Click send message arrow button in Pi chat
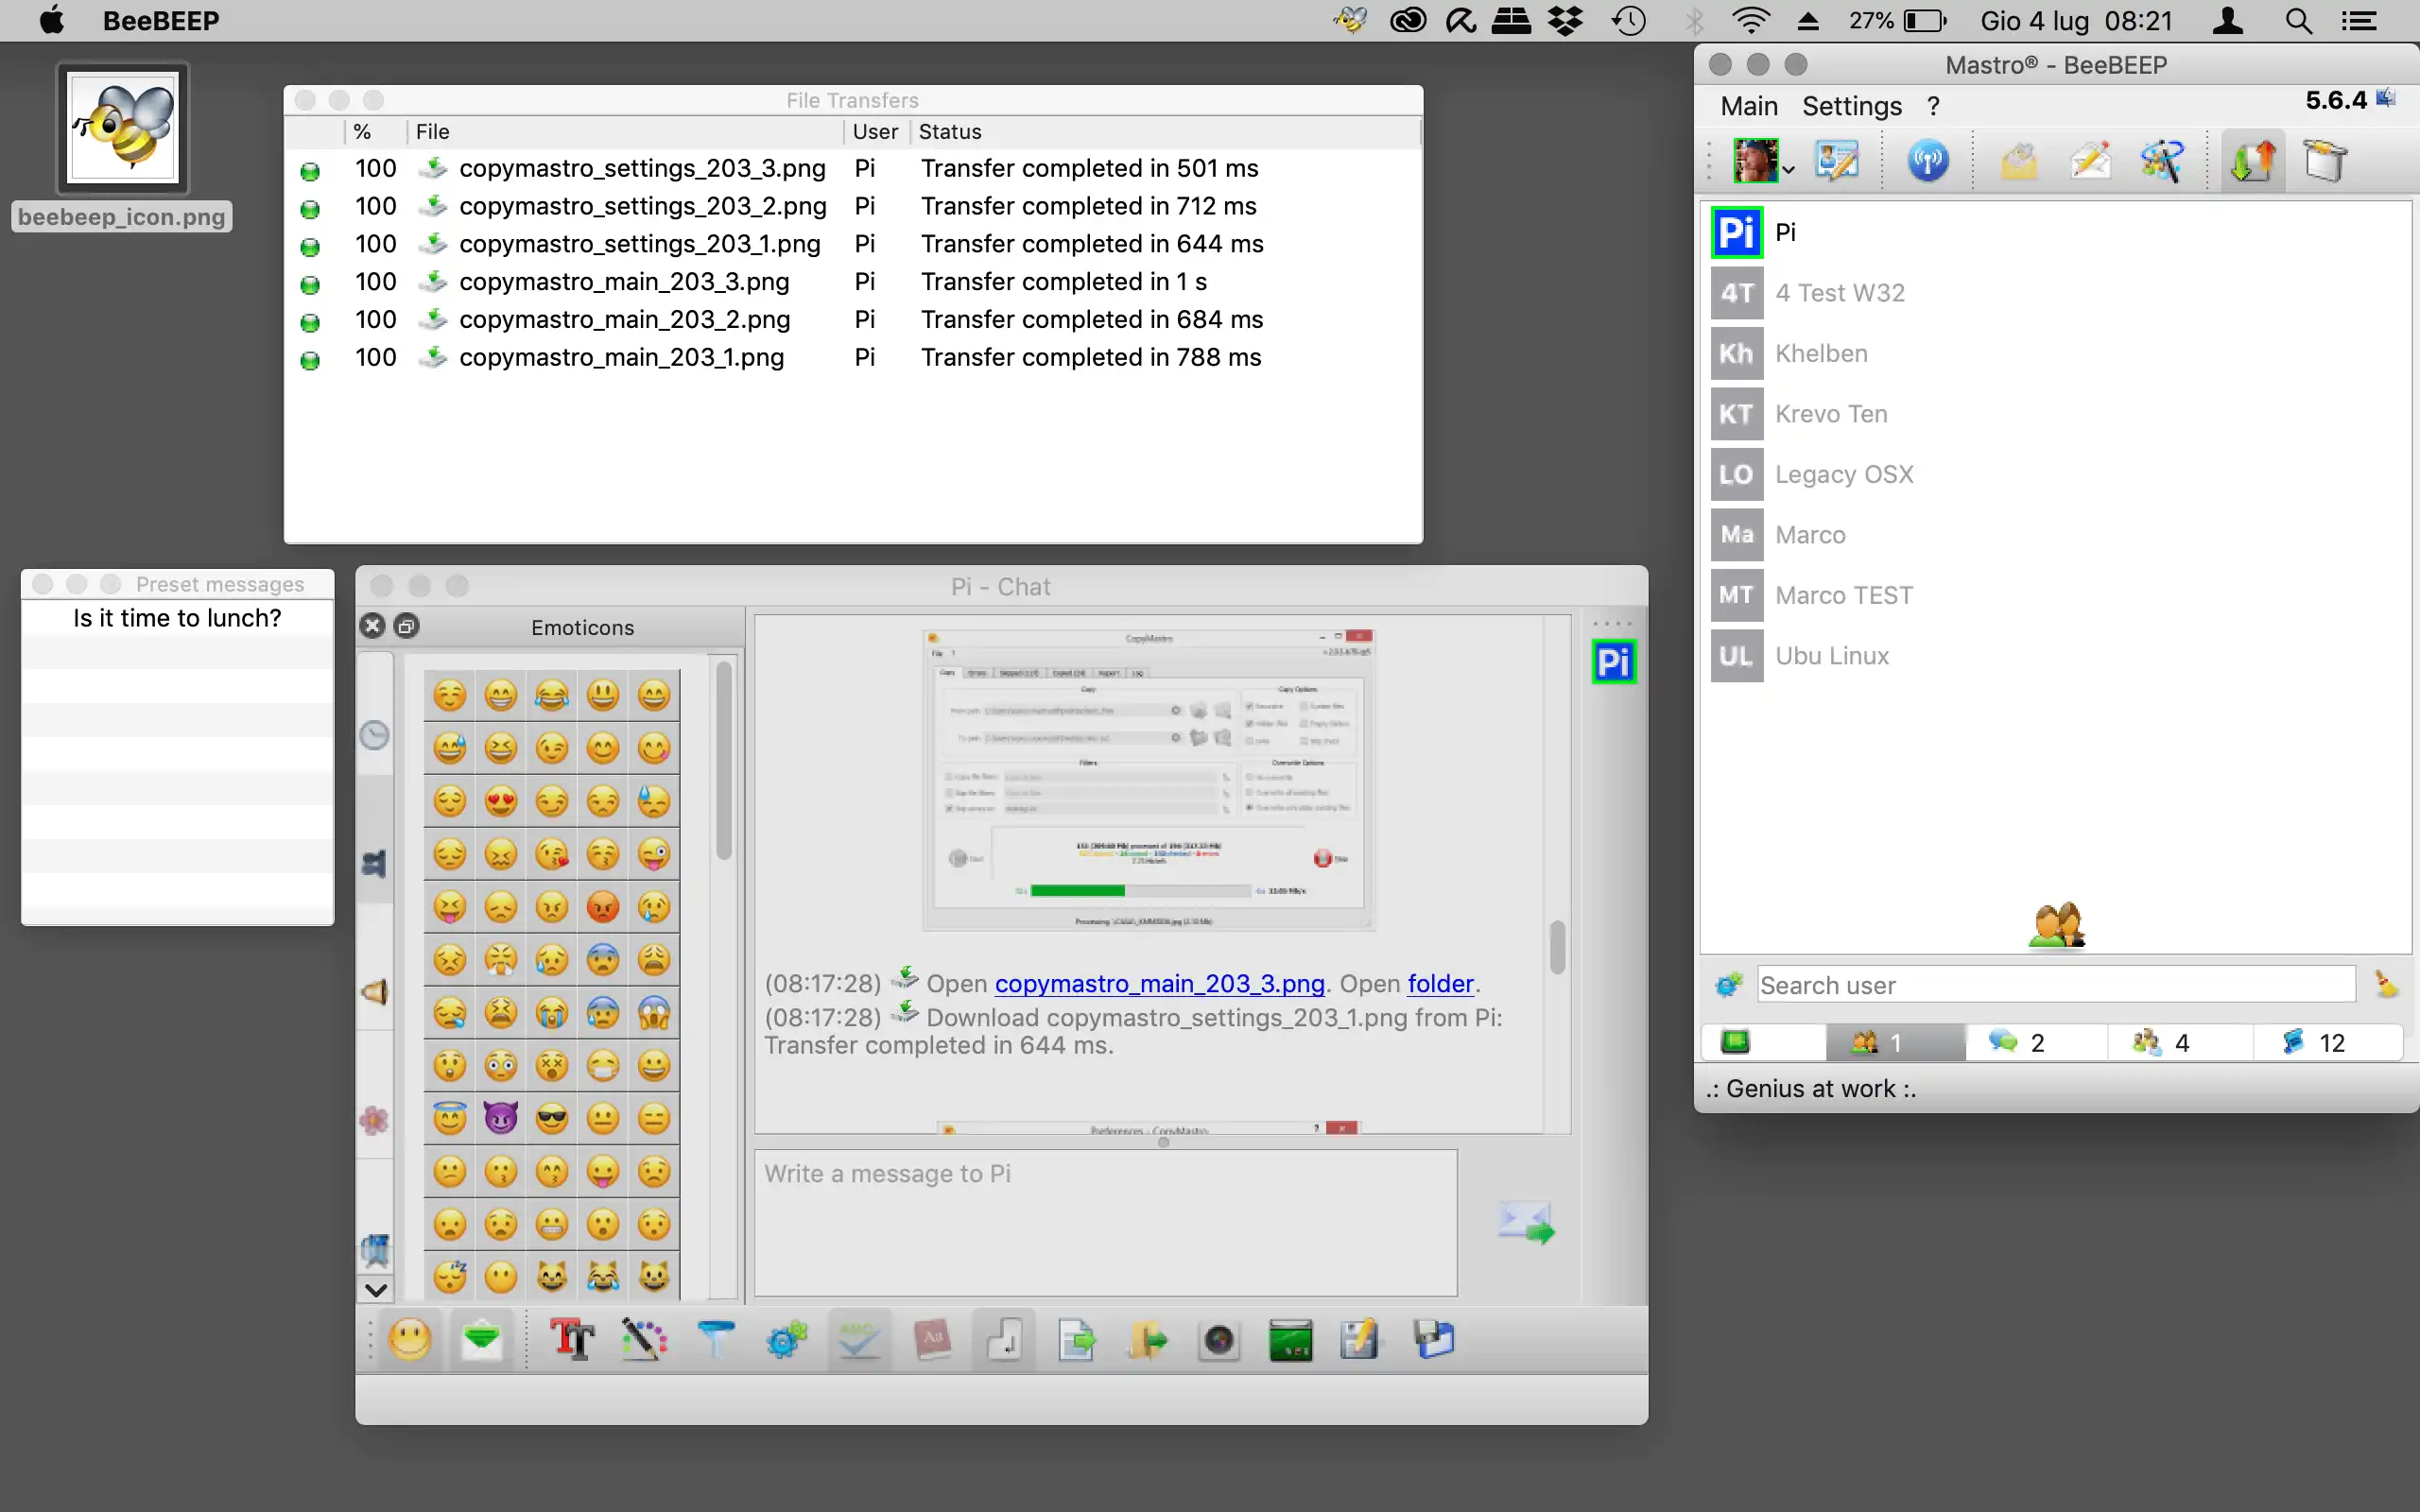The image size is (2420, 1512). 1525,1223
